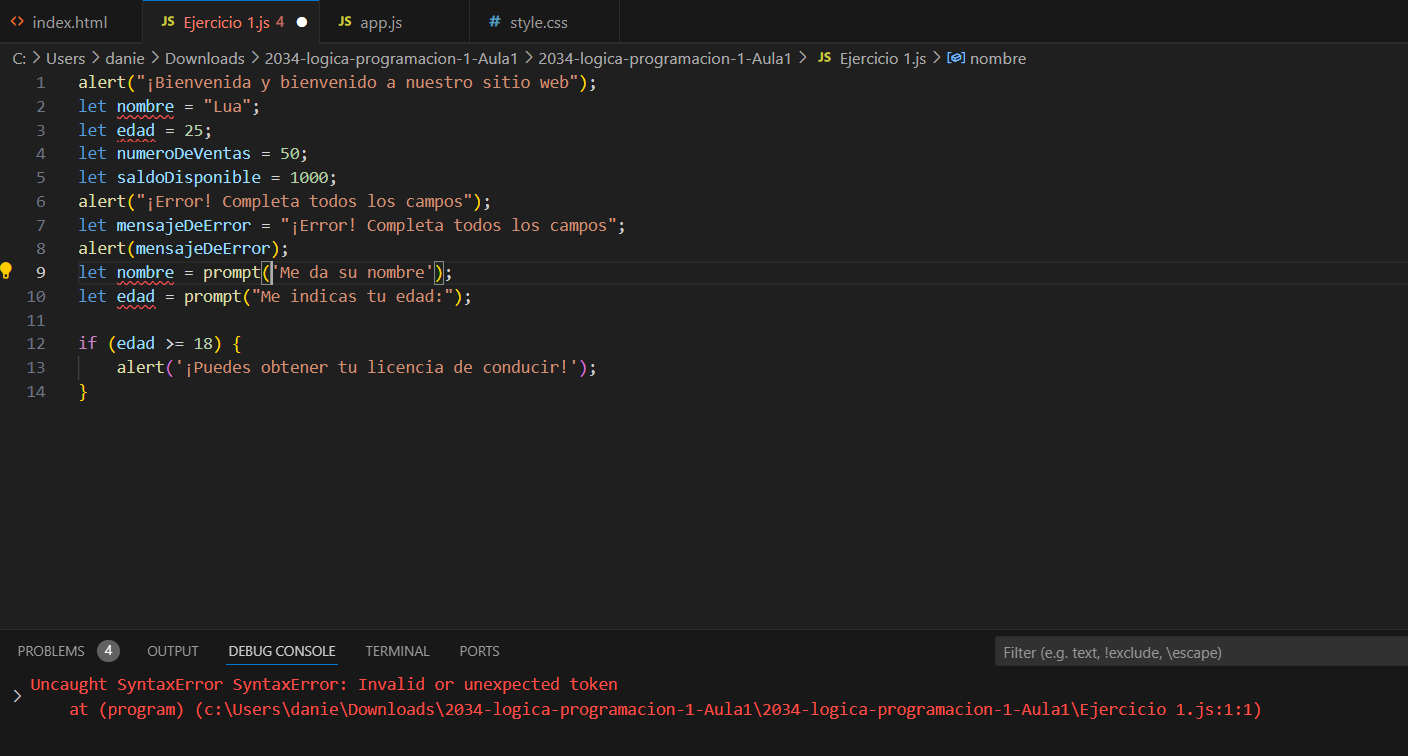Image resolution: width=1408 pixels, height=756 pixels.
Task: Click the JS icon on app.js tab
Action: pos(345,21)
